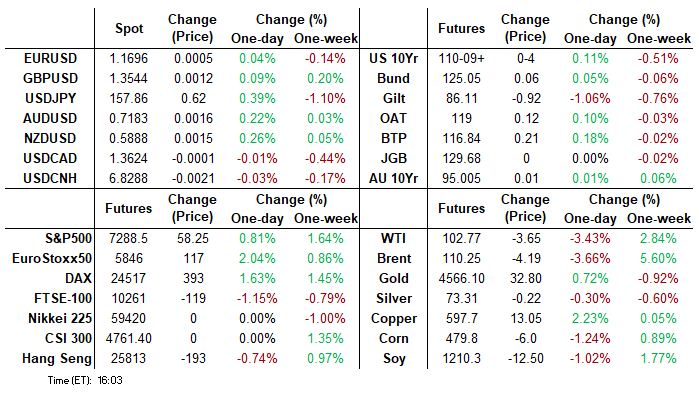Click the S&P500 futures value 7288.5
The image size is (699, 399).
click(128, 239)
